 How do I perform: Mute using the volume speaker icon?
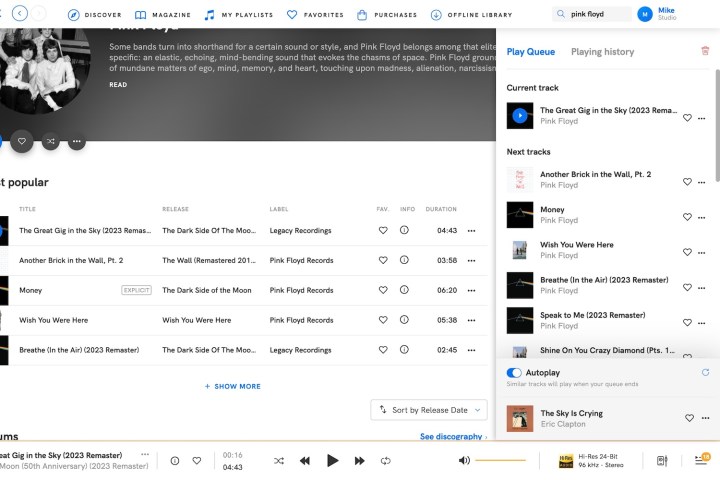[x=464, y=461]
